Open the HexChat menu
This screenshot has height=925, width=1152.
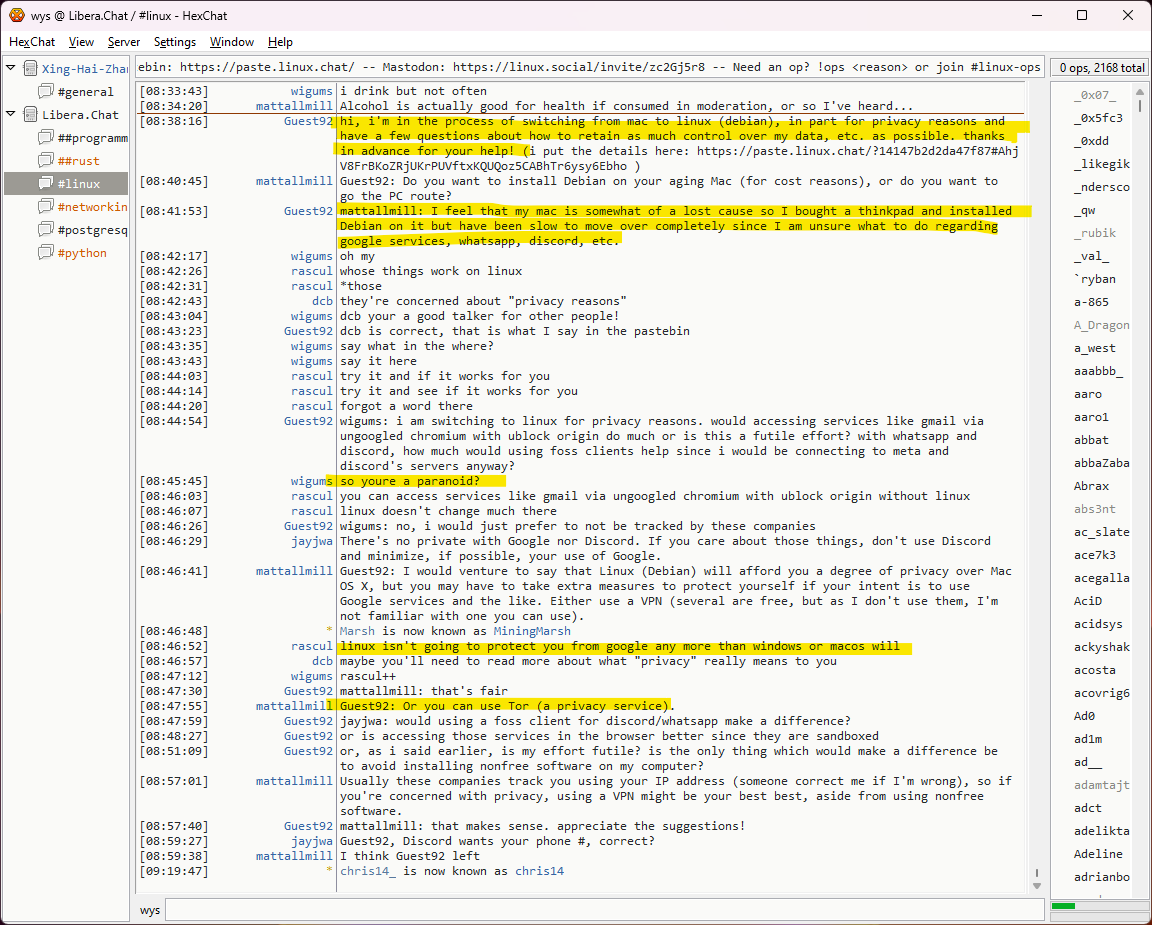click(32, 42)
